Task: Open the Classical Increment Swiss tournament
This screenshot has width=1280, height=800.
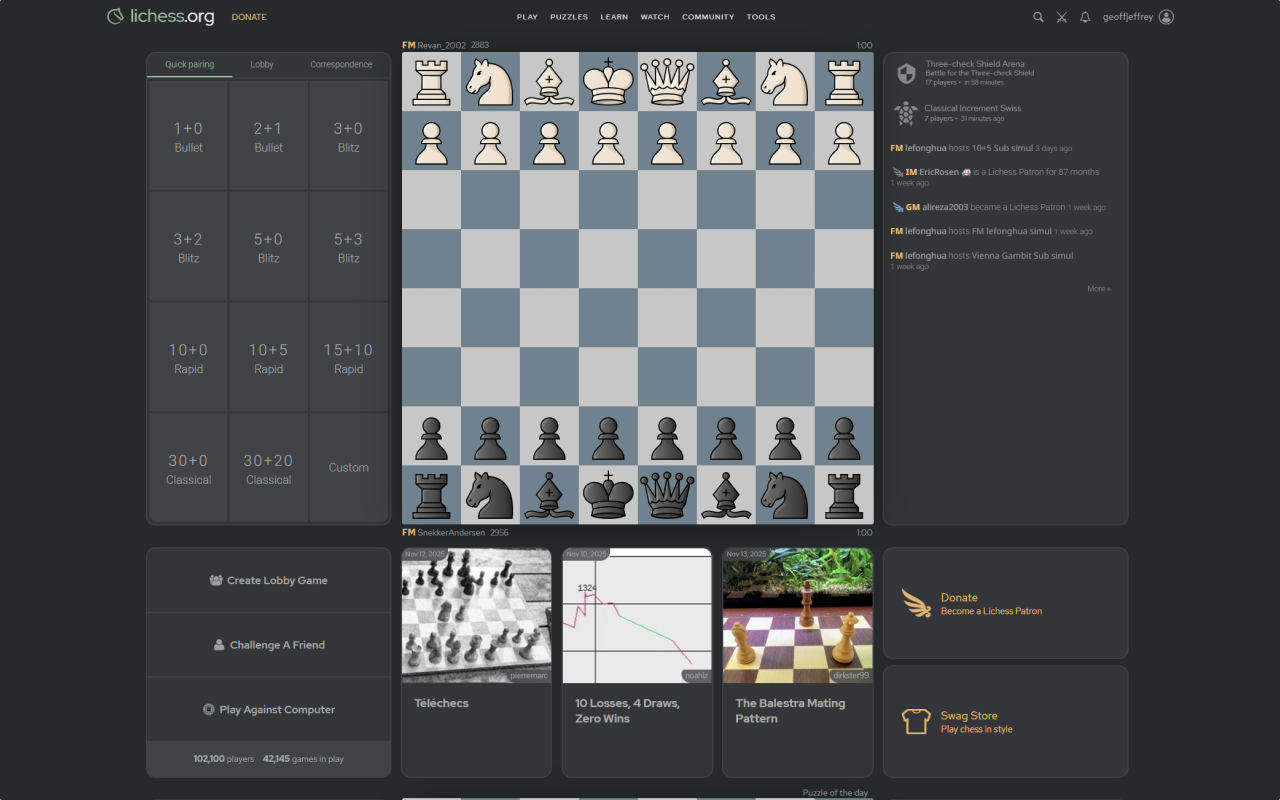Action: pyautogui.click(x=1005, y=113)
